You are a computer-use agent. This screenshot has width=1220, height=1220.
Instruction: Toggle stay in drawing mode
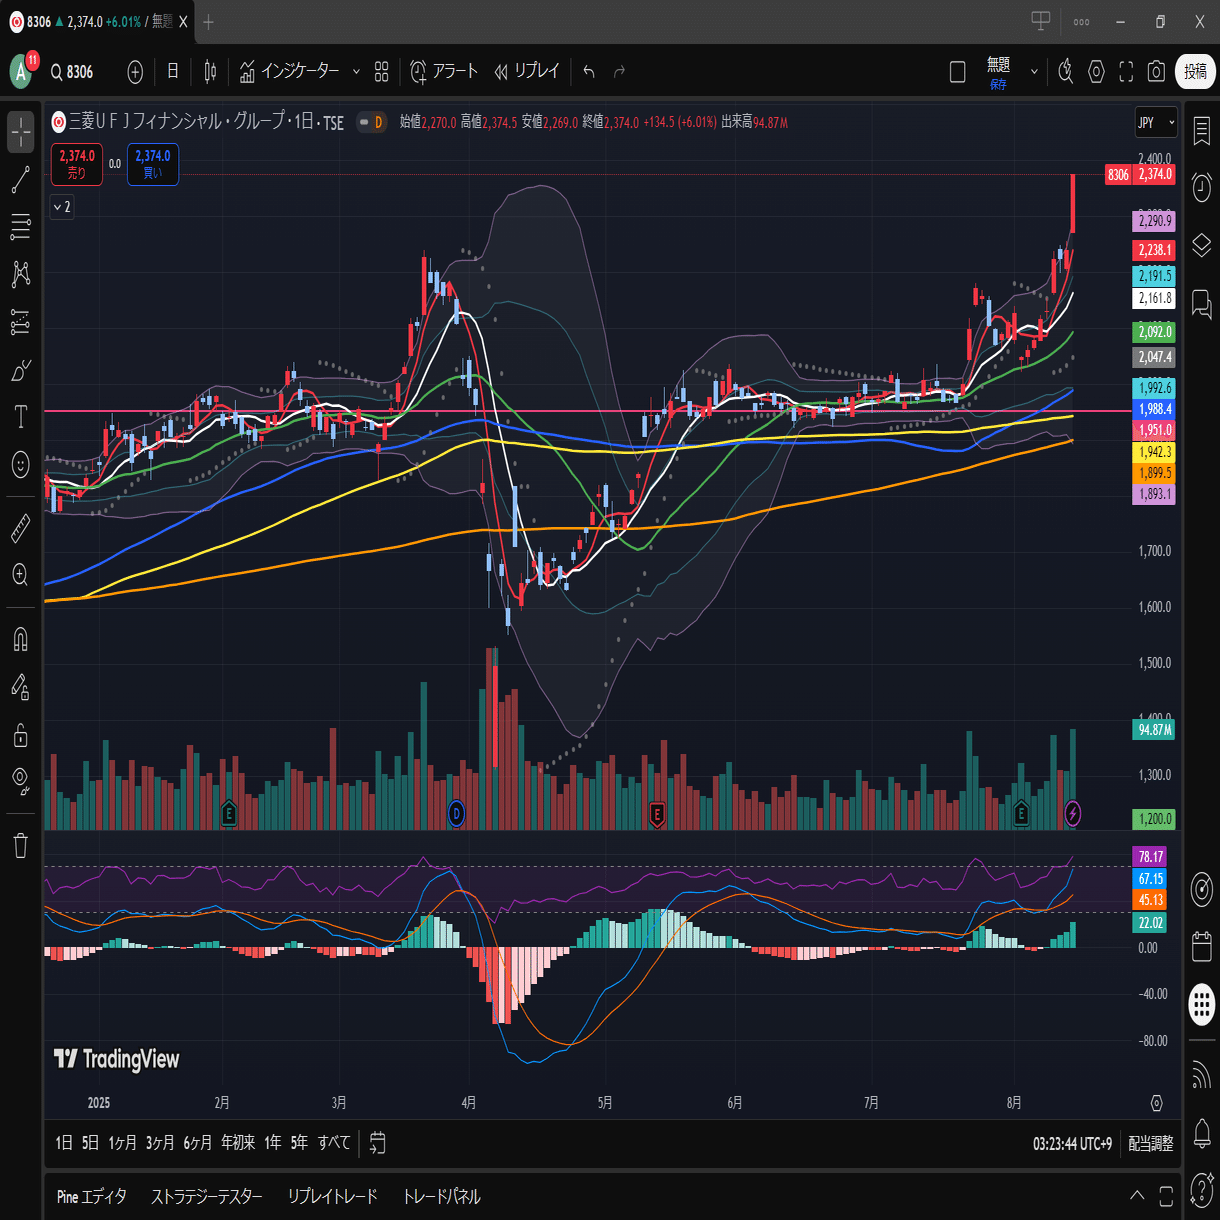click(x=21, y=687)
